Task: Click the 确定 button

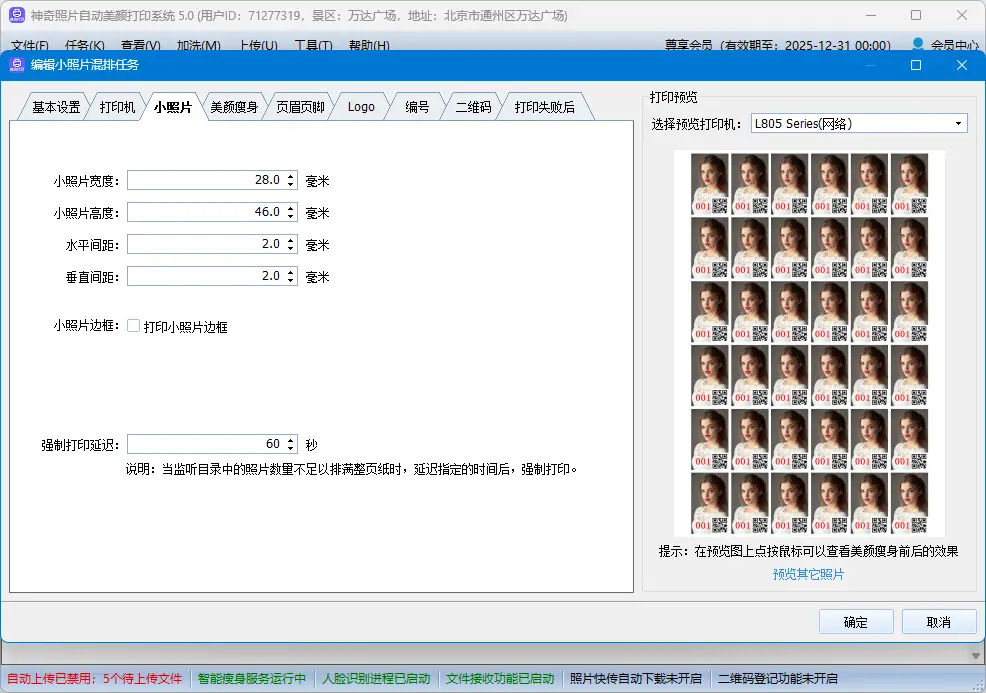Action: coord(855,622)
